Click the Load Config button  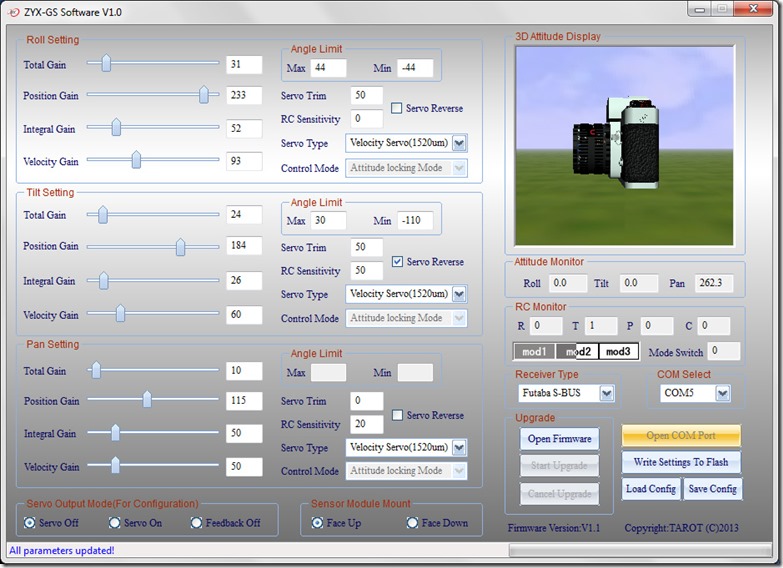(x=651, y=489)
